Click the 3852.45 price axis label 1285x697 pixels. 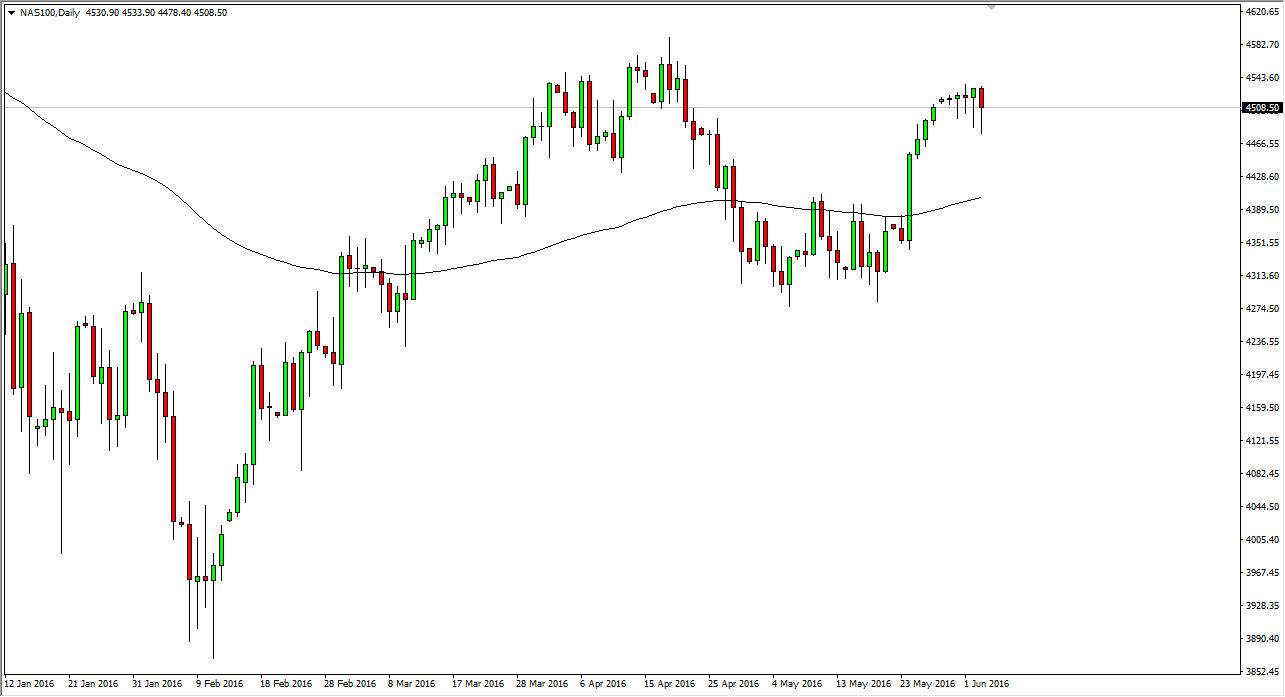tap(1261, 672)
